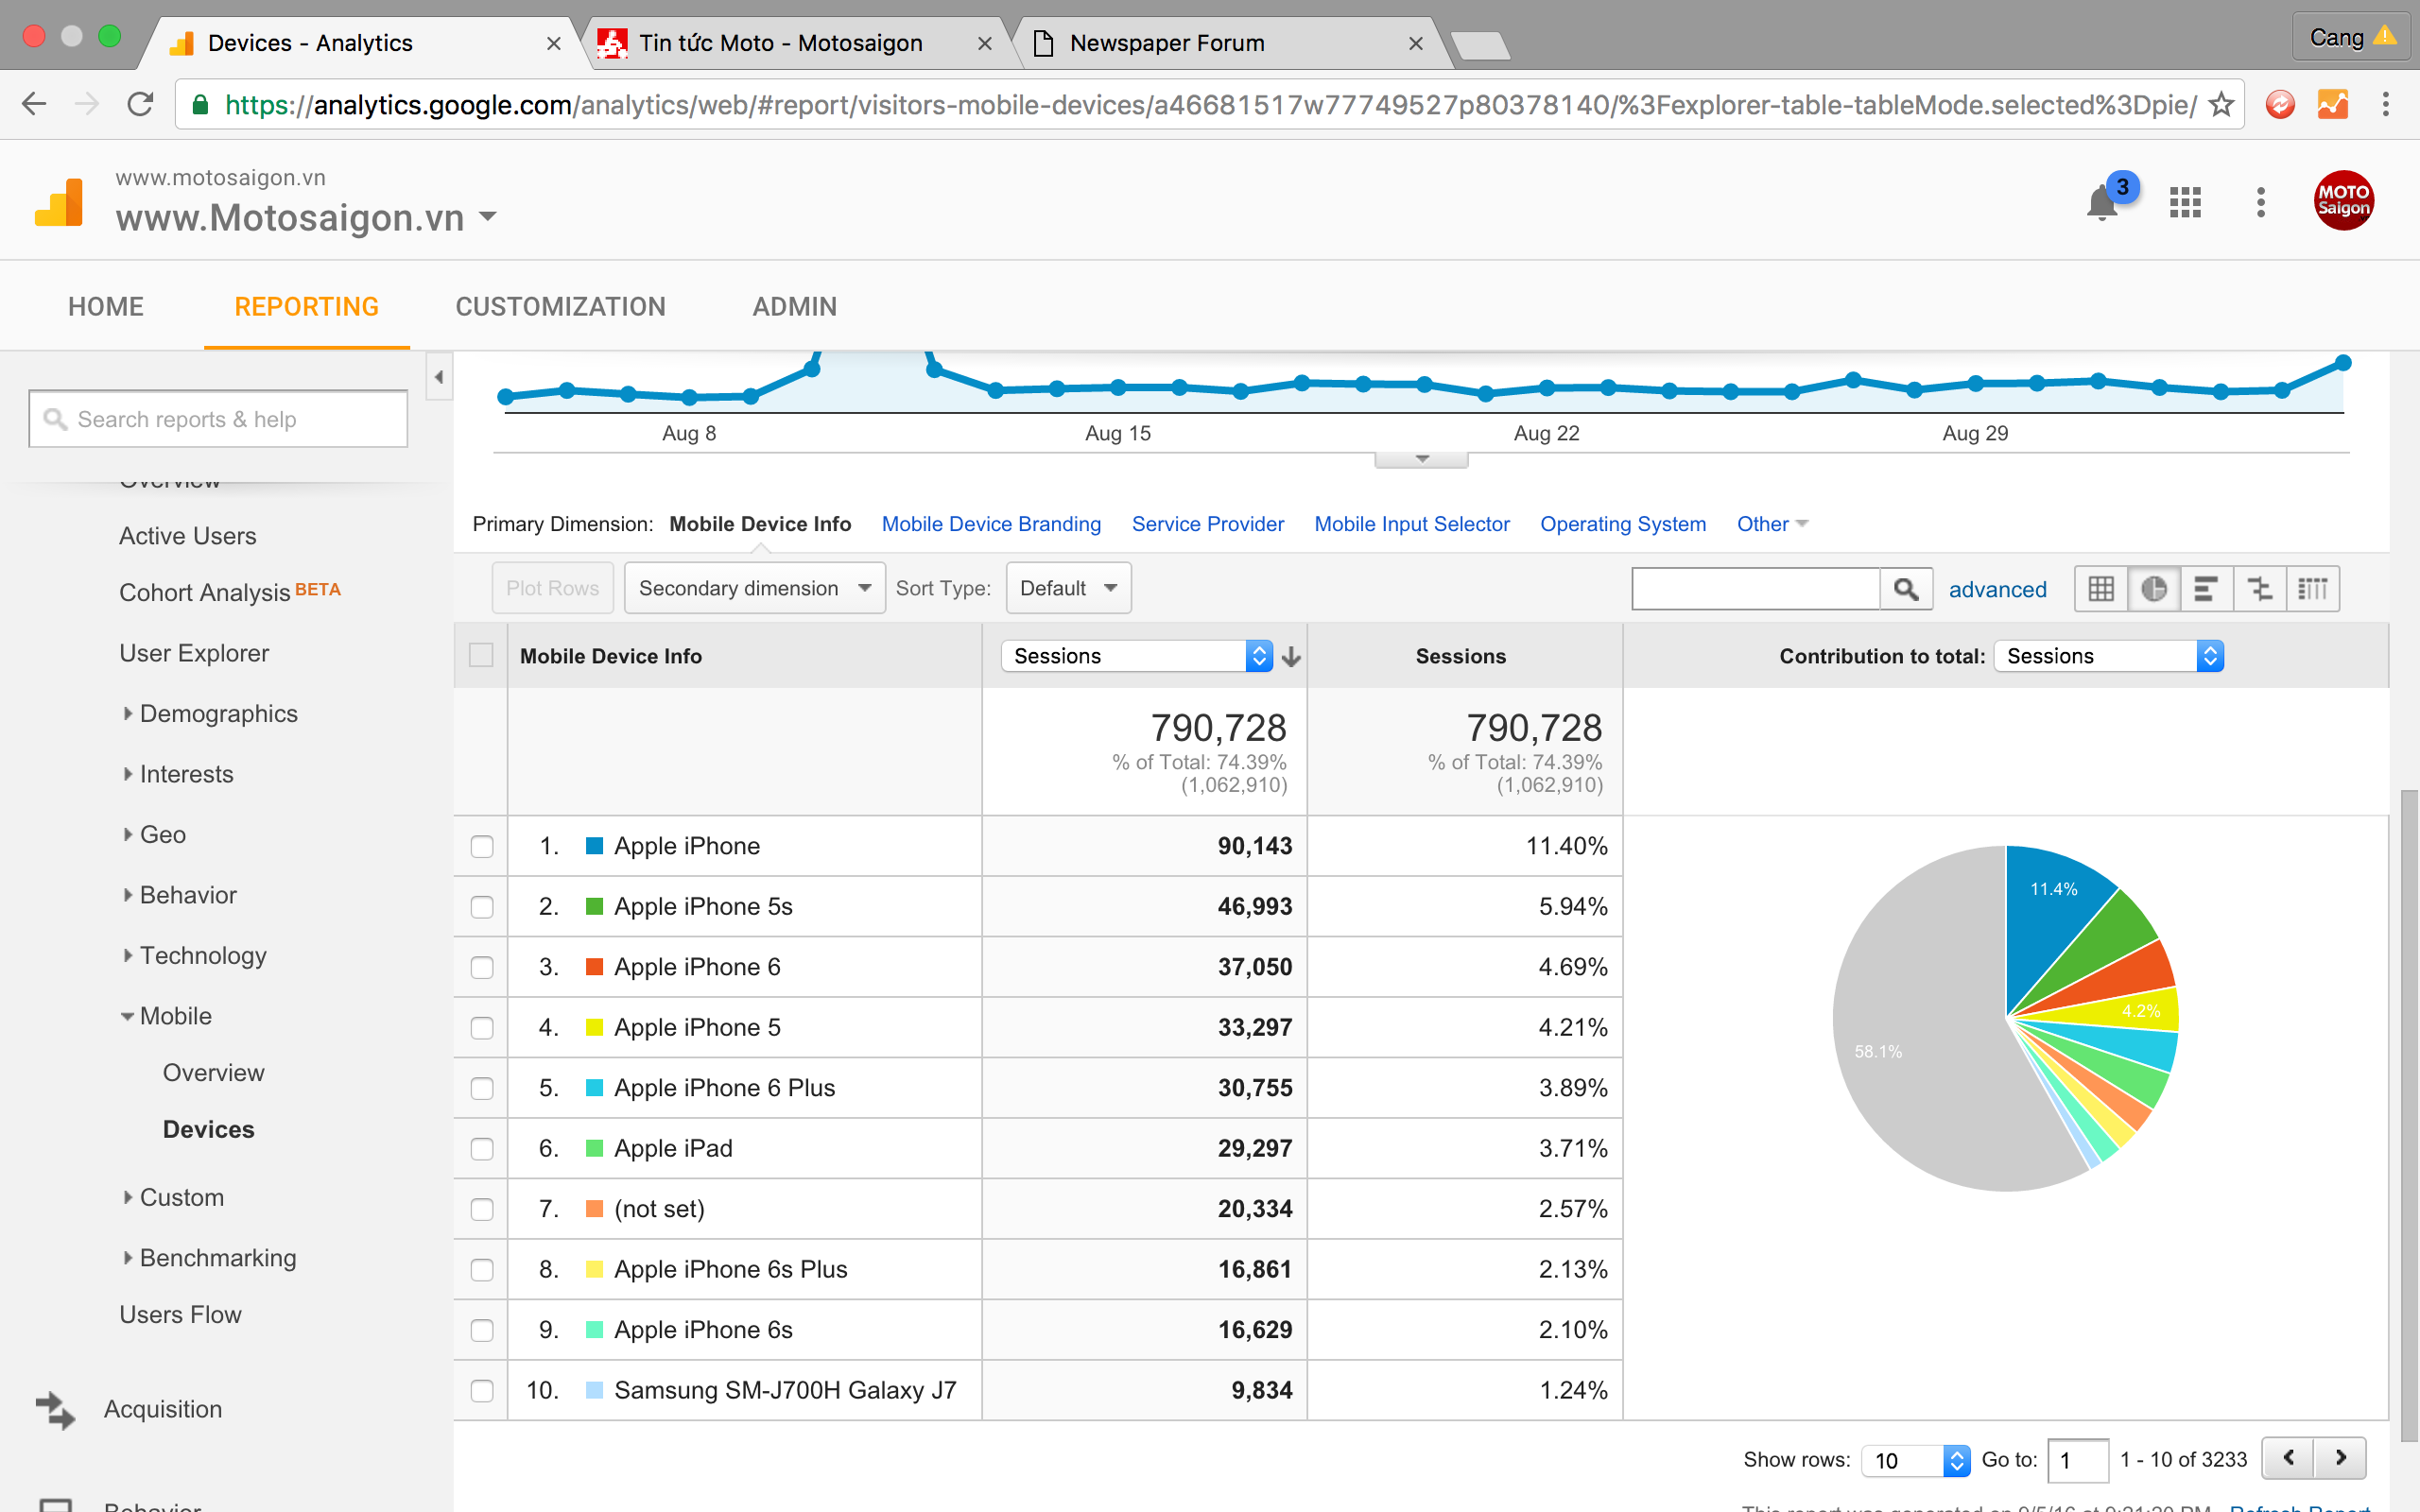
Task: Open the Google apps grid
Action: tap(2185, 202)
